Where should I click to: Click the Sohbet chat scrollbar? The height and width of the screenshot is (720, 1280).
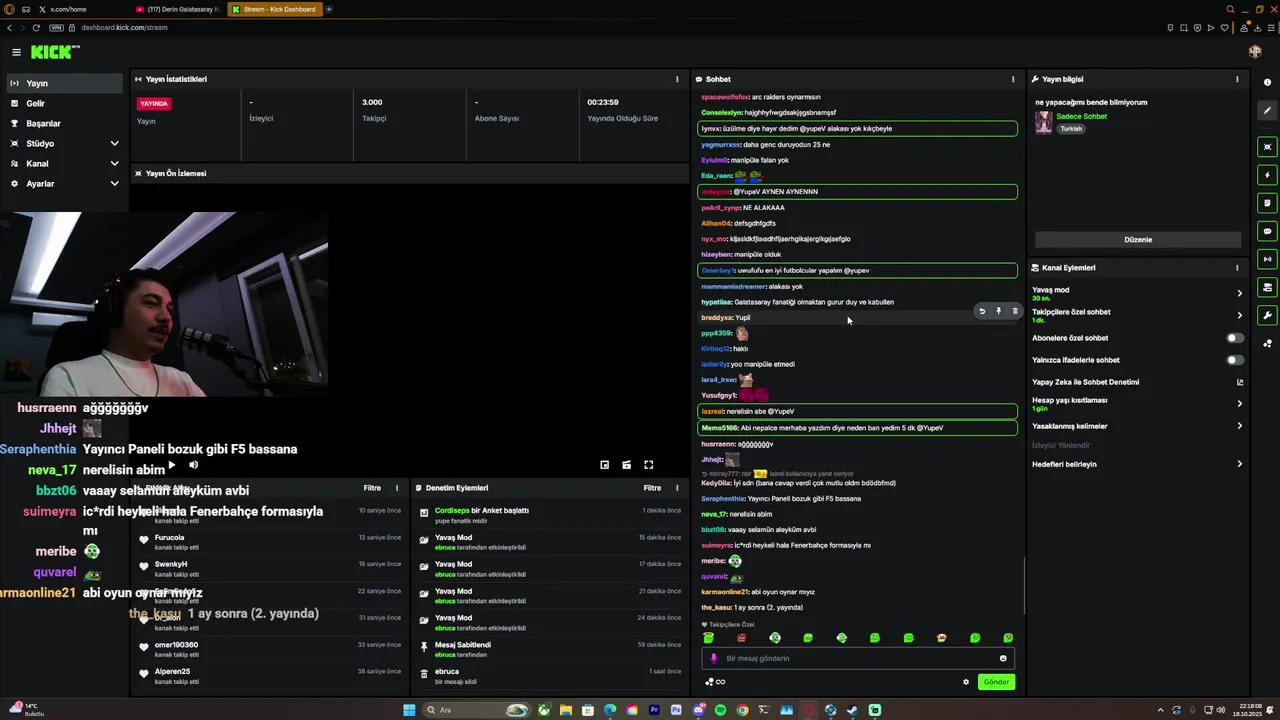click(x=1024, y=585)
